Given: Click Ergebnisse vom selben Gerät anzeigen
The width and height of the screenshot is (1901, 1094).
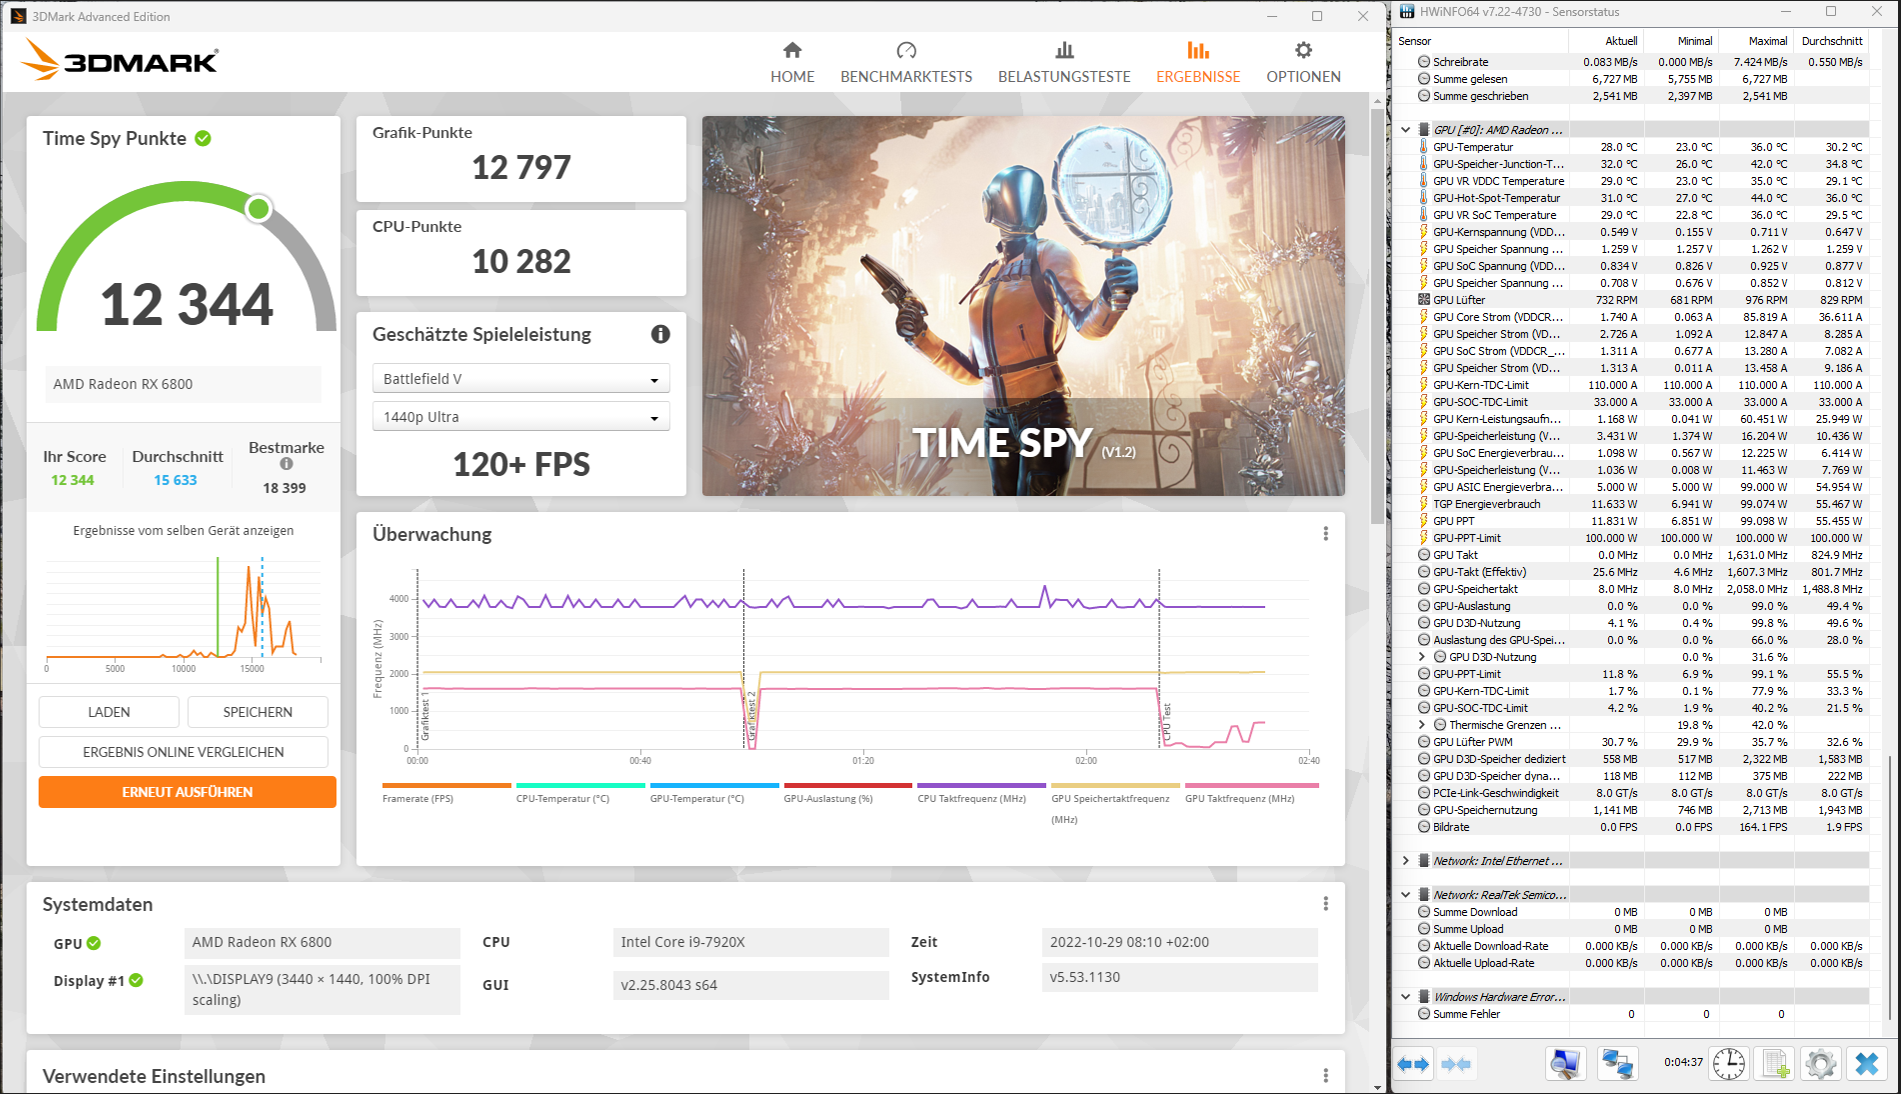Looking at the screenshot, I should pos(183,531).
